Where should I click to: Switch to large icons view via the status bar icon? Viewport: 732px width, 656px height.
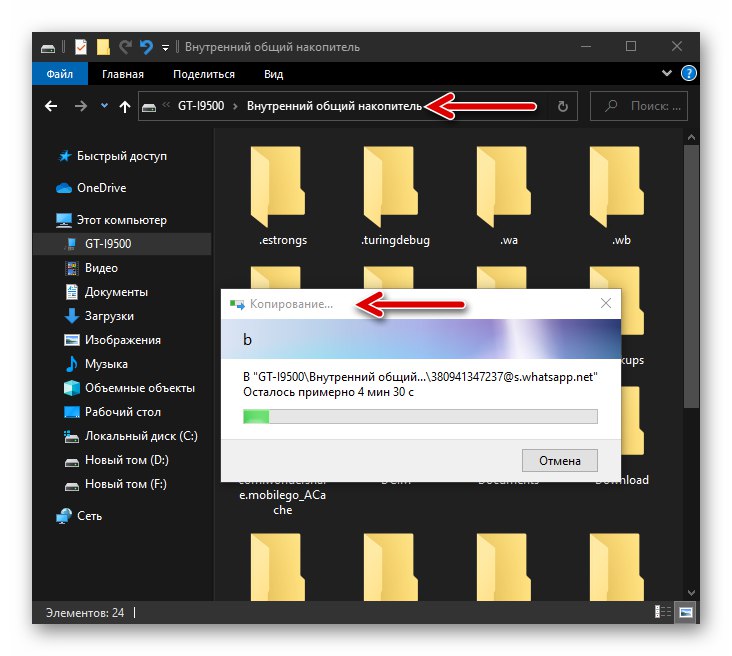click(x=686, y=612)
